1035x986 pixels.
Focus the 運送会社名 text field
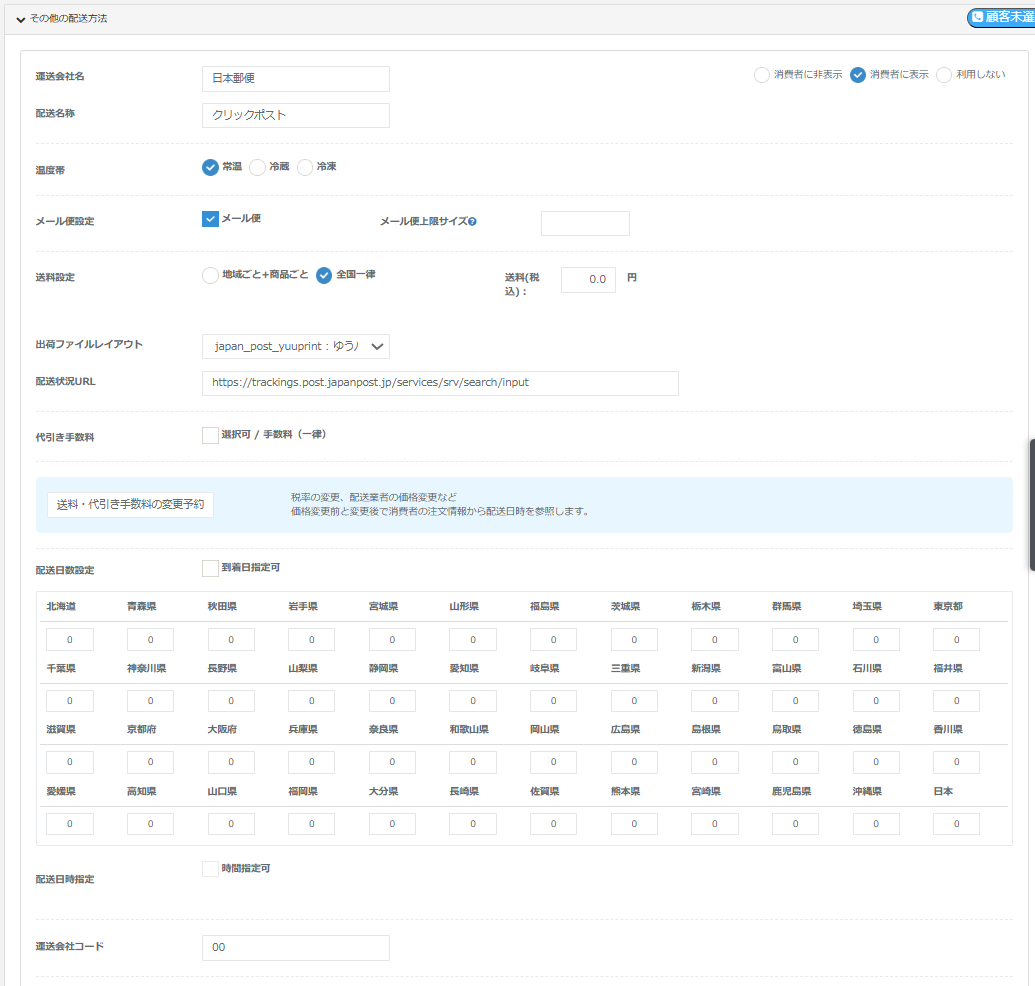pyautogui.click(x=295, y=79)
